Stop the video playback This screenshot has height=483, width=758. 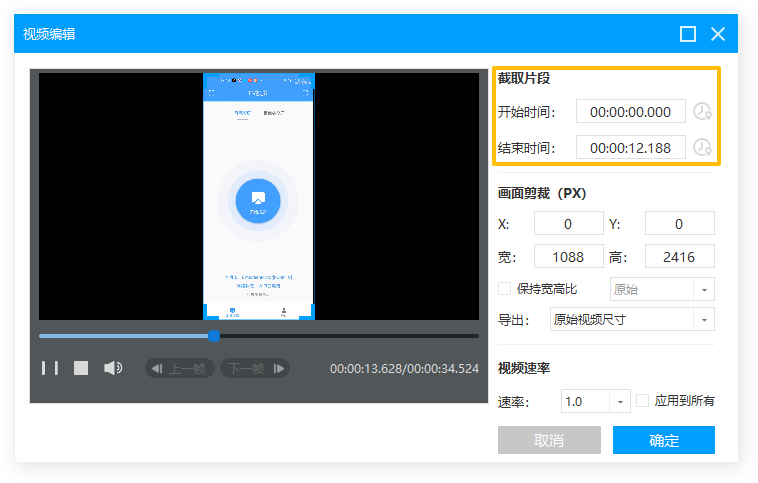click(81, 368)
